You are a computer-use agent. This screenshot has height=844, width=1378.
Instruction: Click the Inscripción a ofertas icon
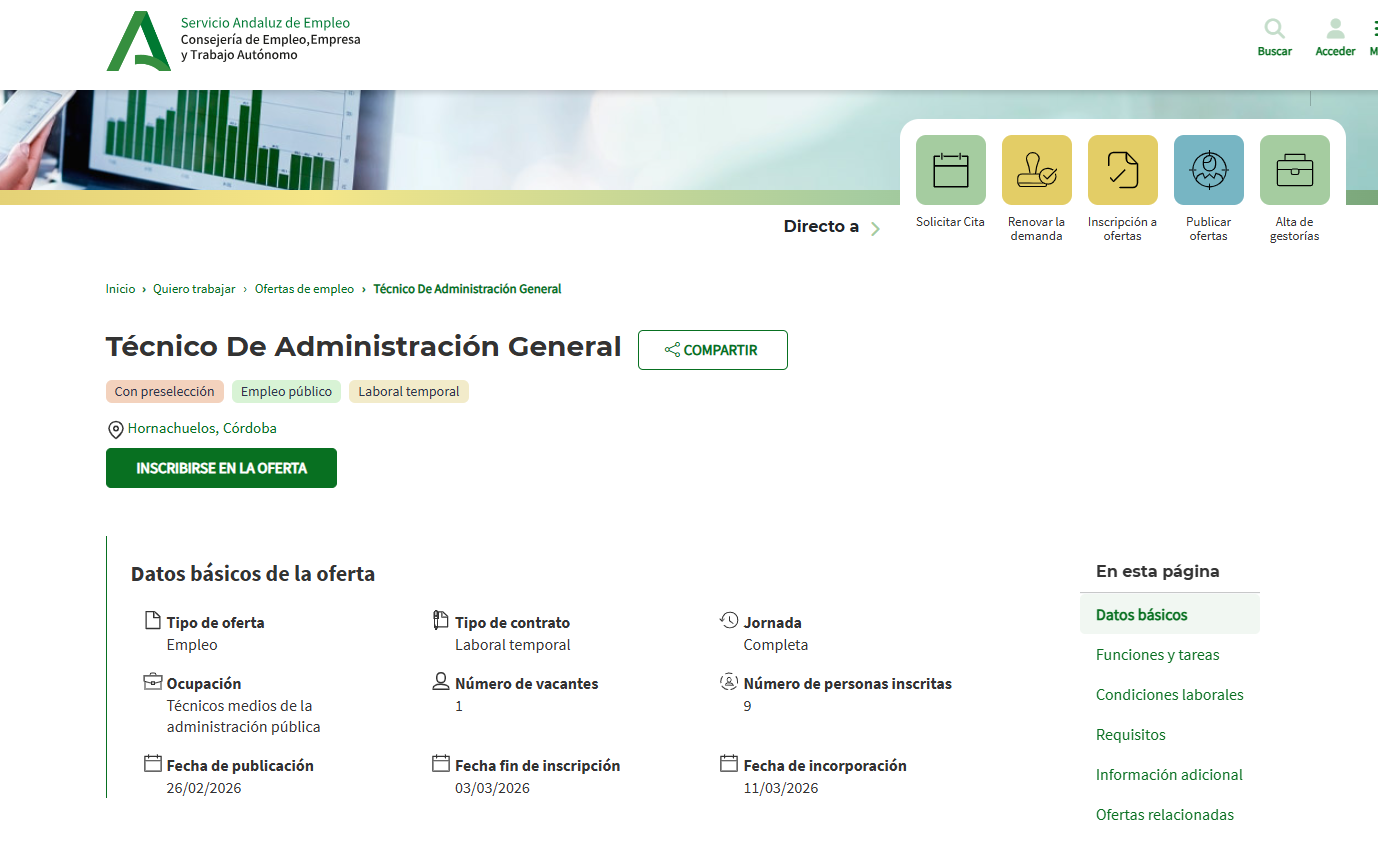pos(1122,170)
